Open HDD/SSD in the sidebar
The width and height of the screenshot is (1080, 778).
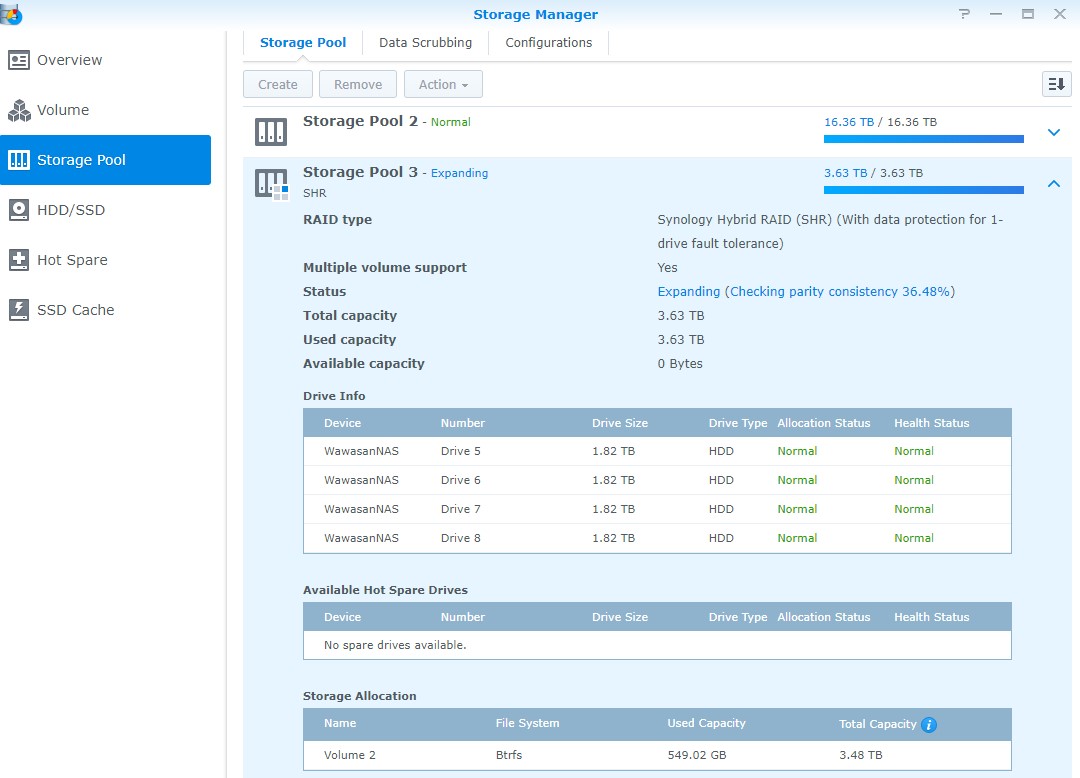[105, 210]
